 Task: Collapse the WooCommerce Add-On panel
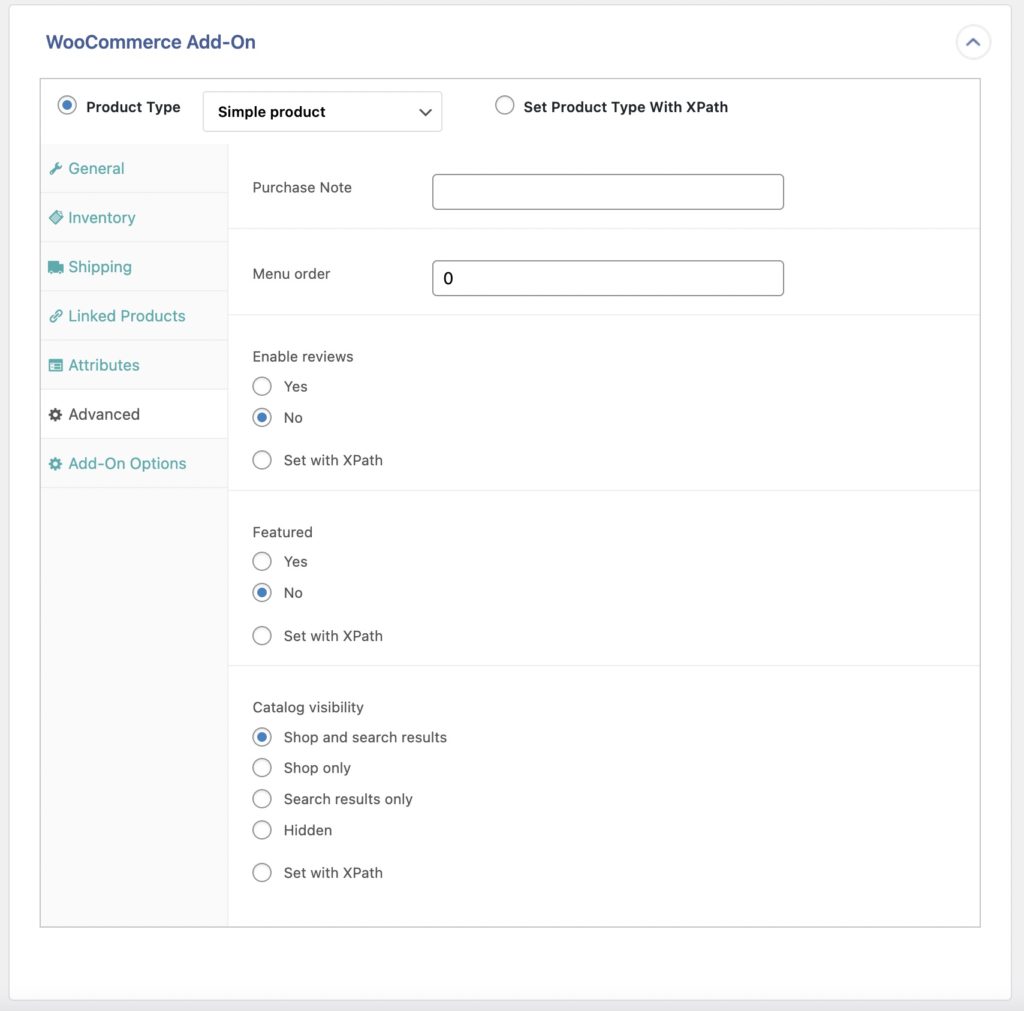pos(973,42)
